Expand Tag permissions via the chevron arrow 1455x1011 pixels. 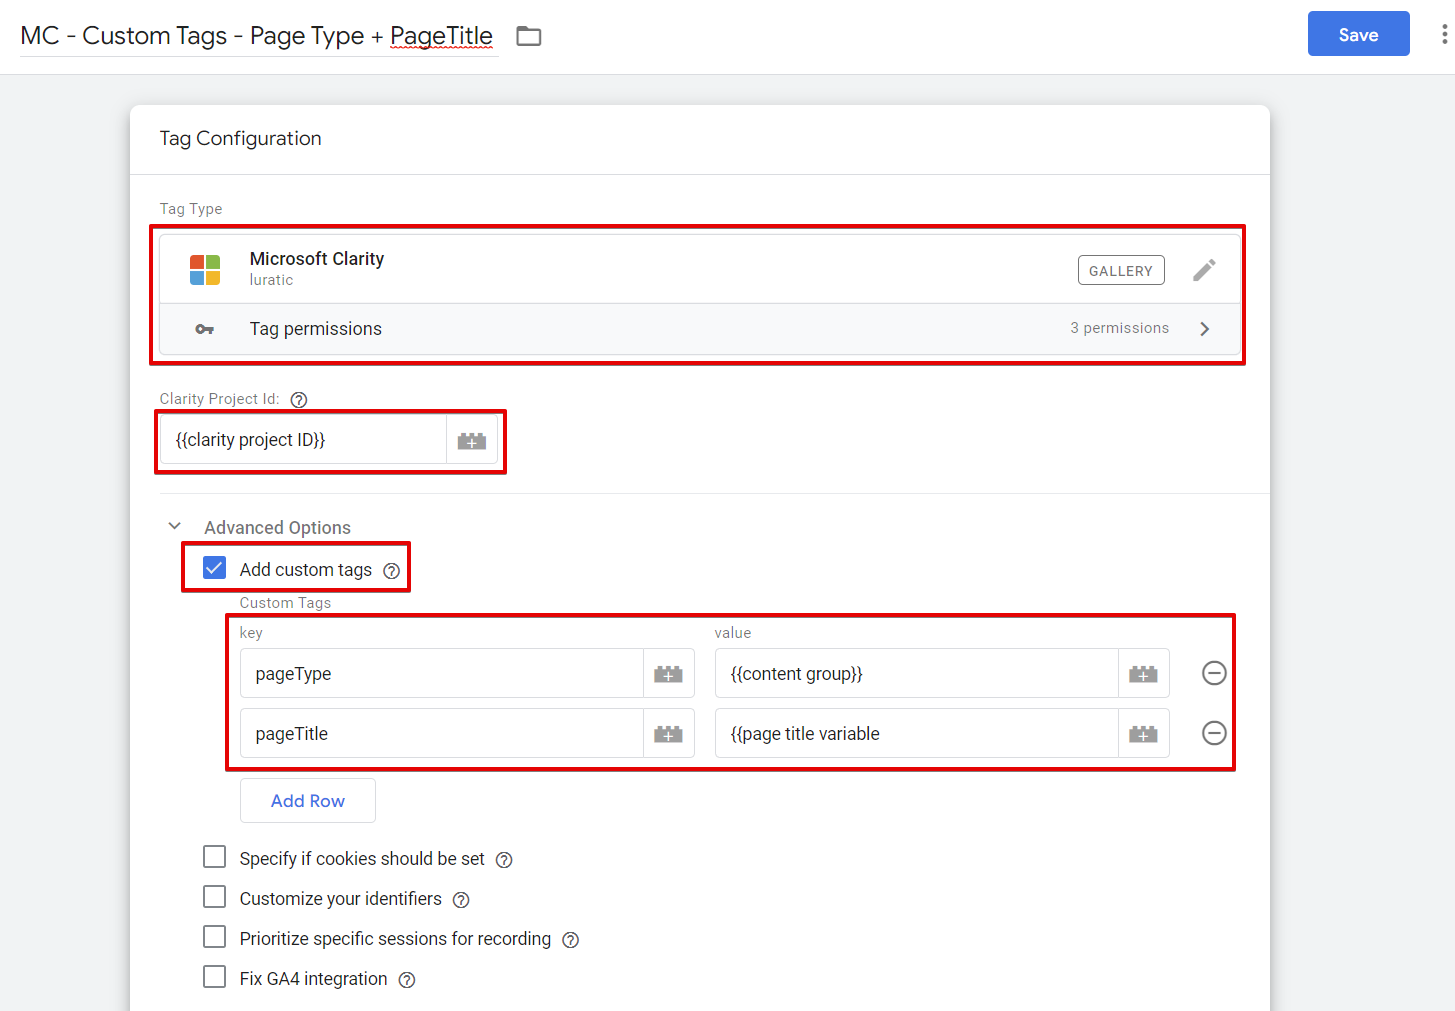pyautogui.click(x=1205, y=328)
